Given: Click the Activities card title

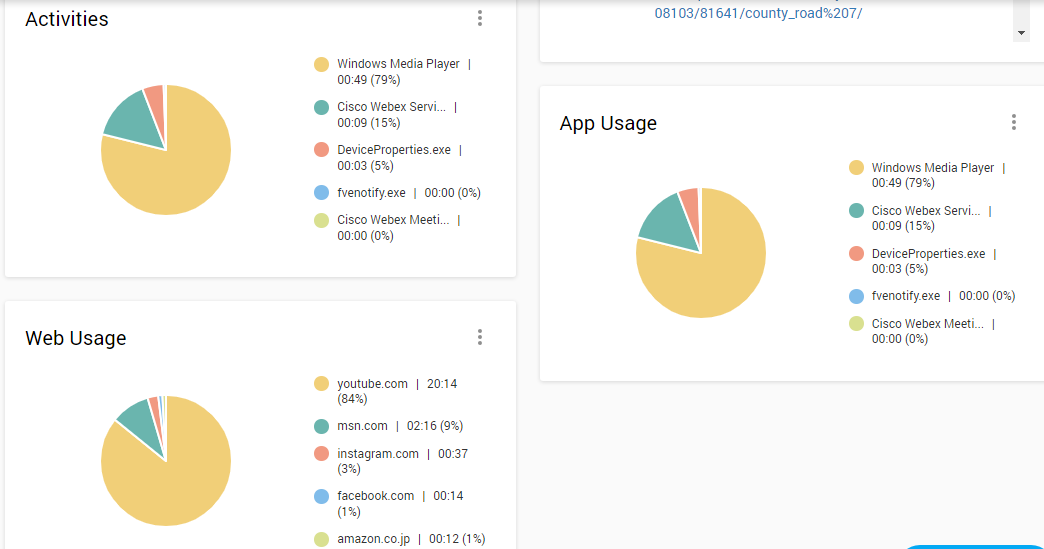Looking at the screenshot, I should (x=67, y=19).
